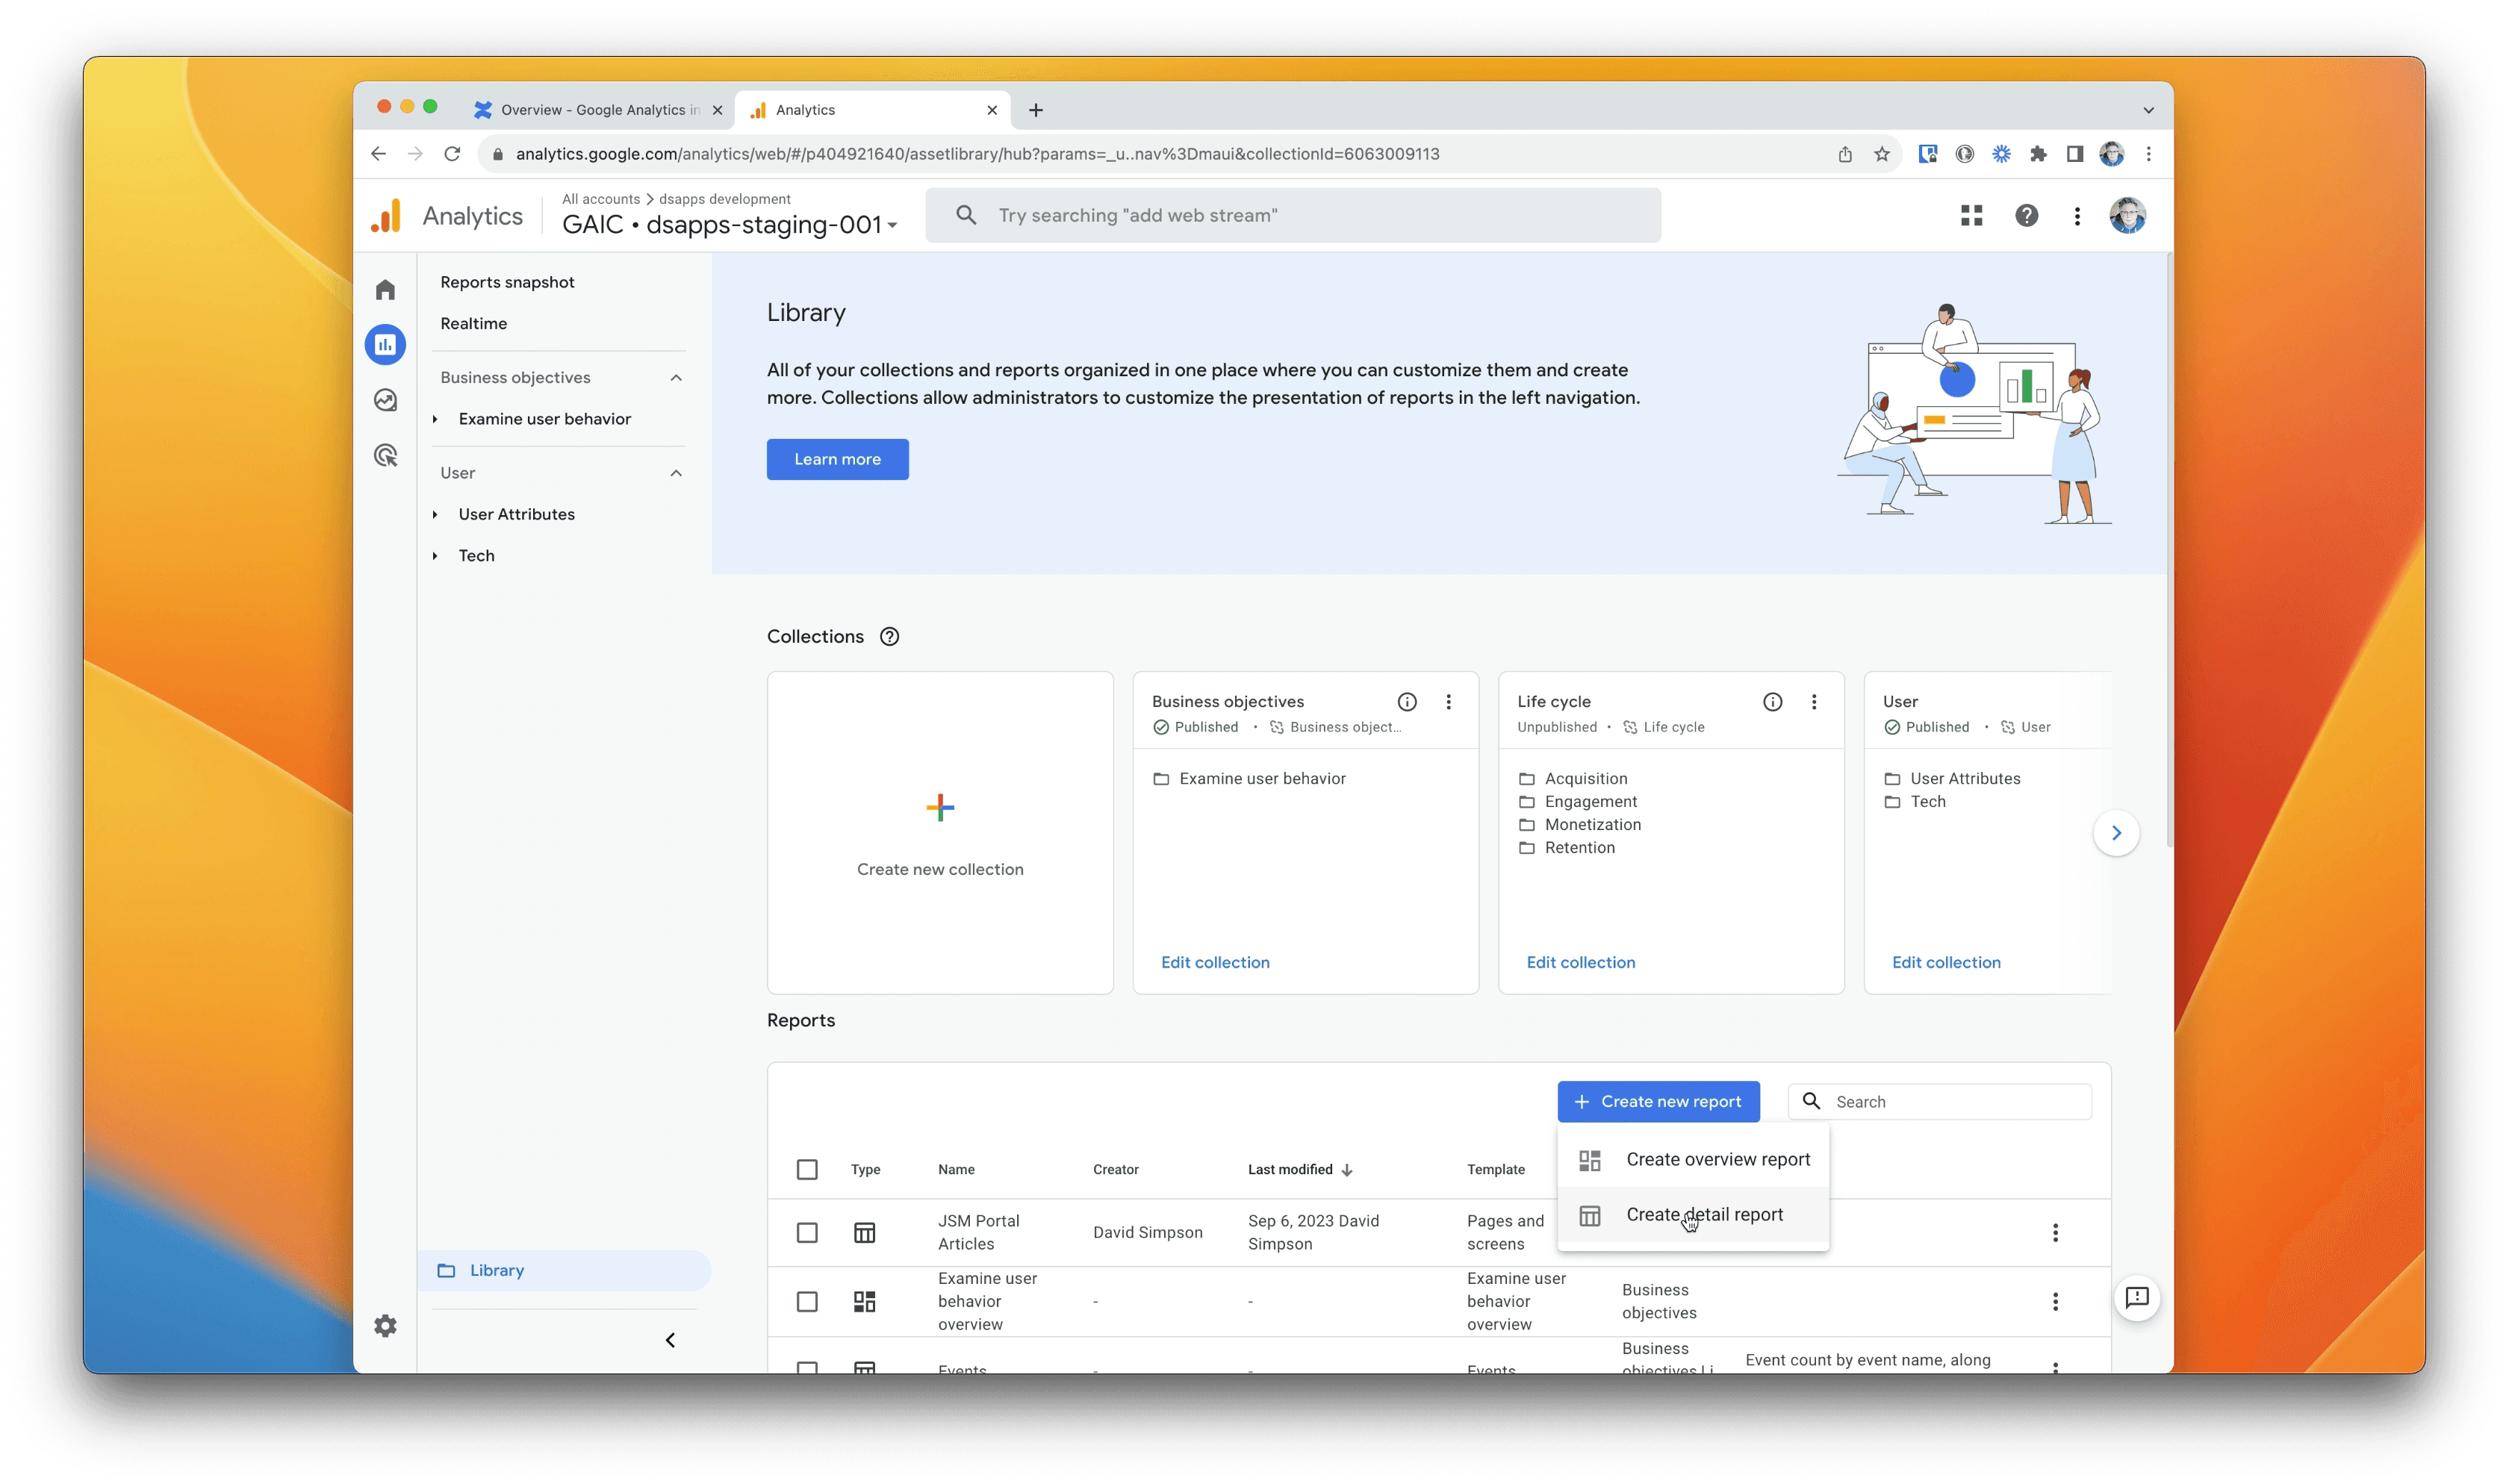Reload the page in browser
Screen dimensions: 2509x1484
coord(452,154)
